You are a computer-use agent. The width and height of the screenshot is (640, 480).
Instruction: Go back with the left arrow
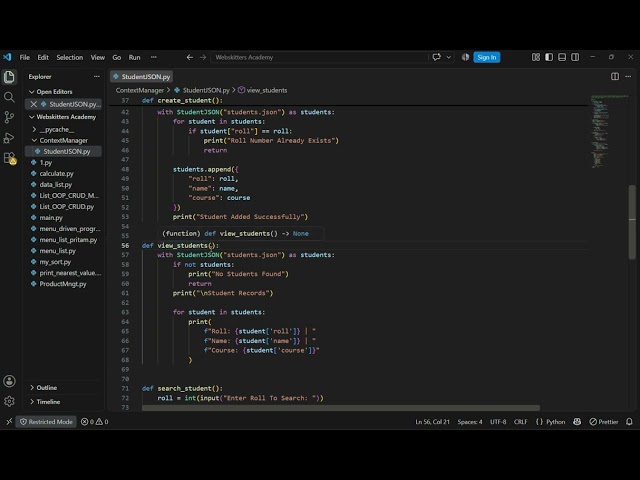(189, 57)
